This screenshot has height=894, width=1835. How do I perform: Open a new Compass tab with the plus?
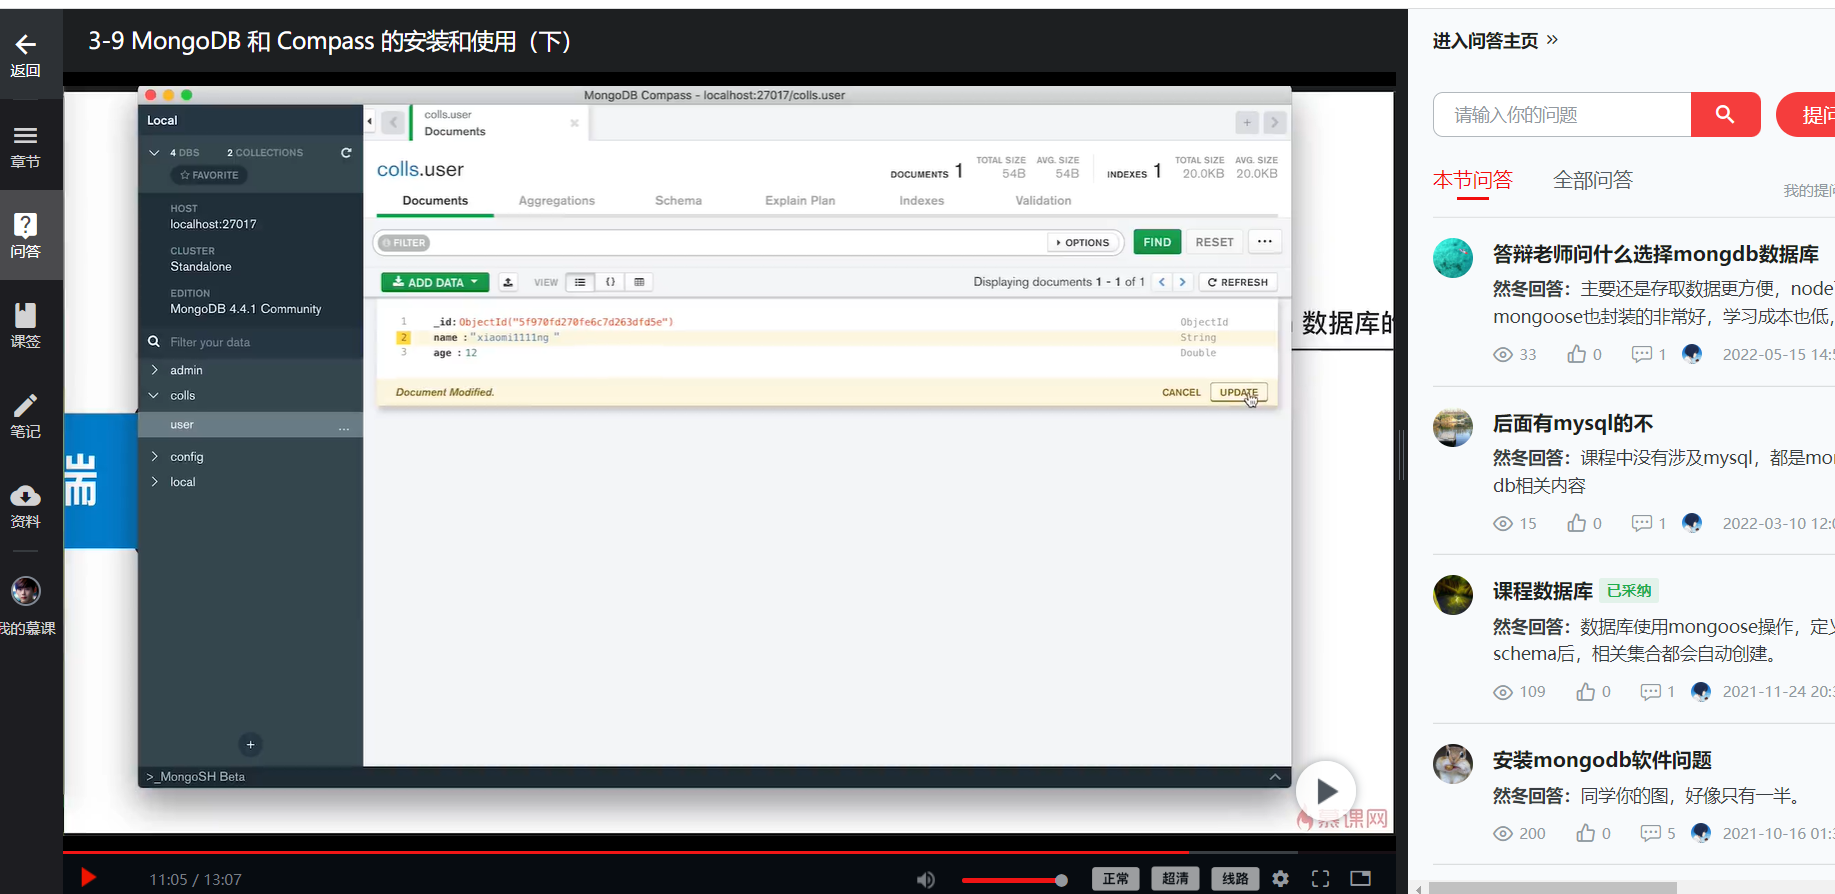(1247, 123)
